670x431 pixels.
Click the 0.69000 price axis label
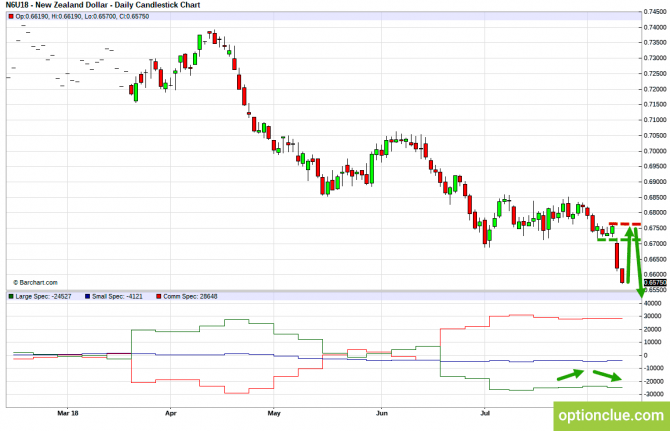coord(655,182)
